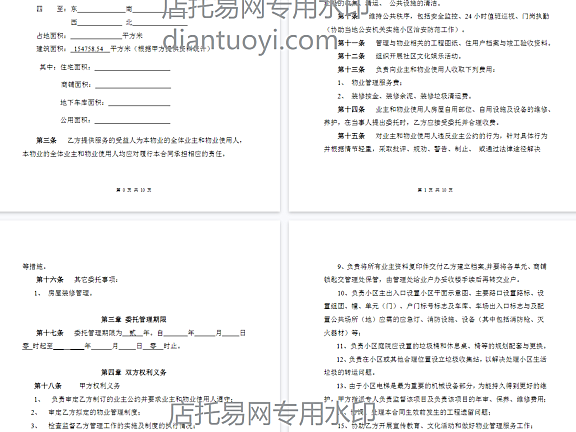Viewport: 576px width, 432px height.
Task: Click the 第十四条 clause heading
Action: click(x=351, y=109)
